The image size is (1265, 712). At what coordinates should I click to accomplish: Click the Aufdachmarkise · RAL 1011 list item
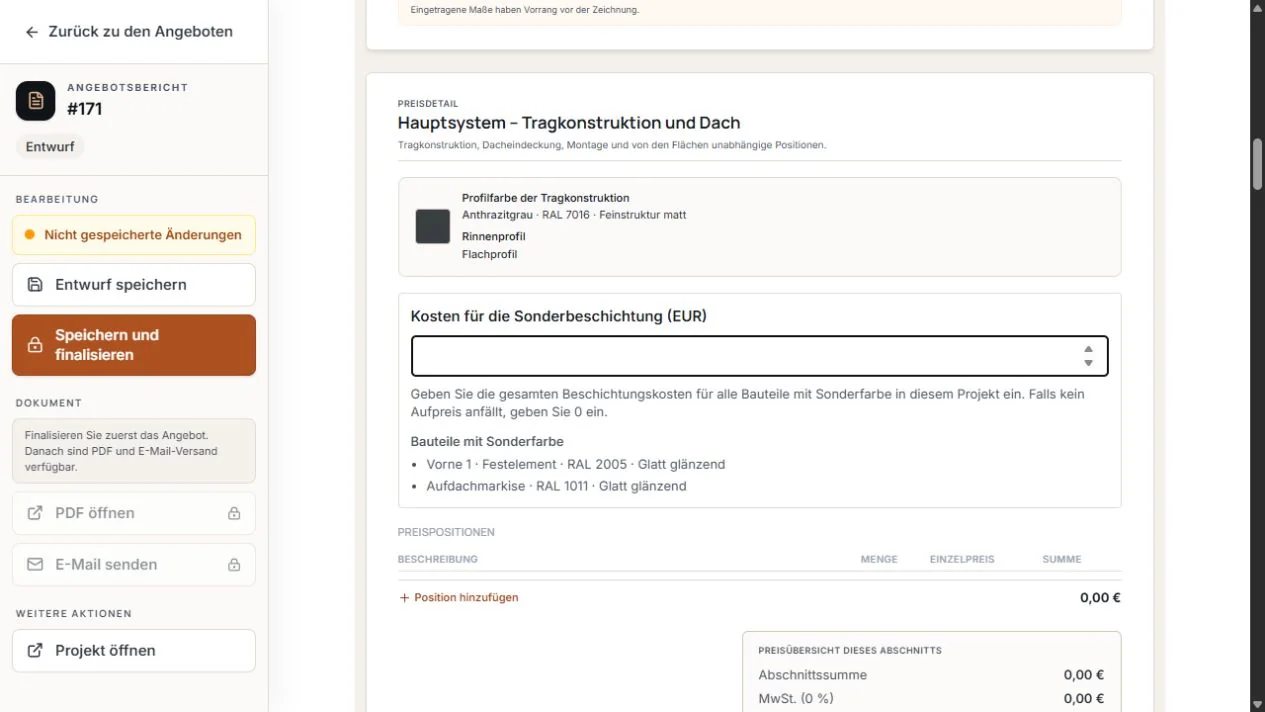[x=556, y=487]
